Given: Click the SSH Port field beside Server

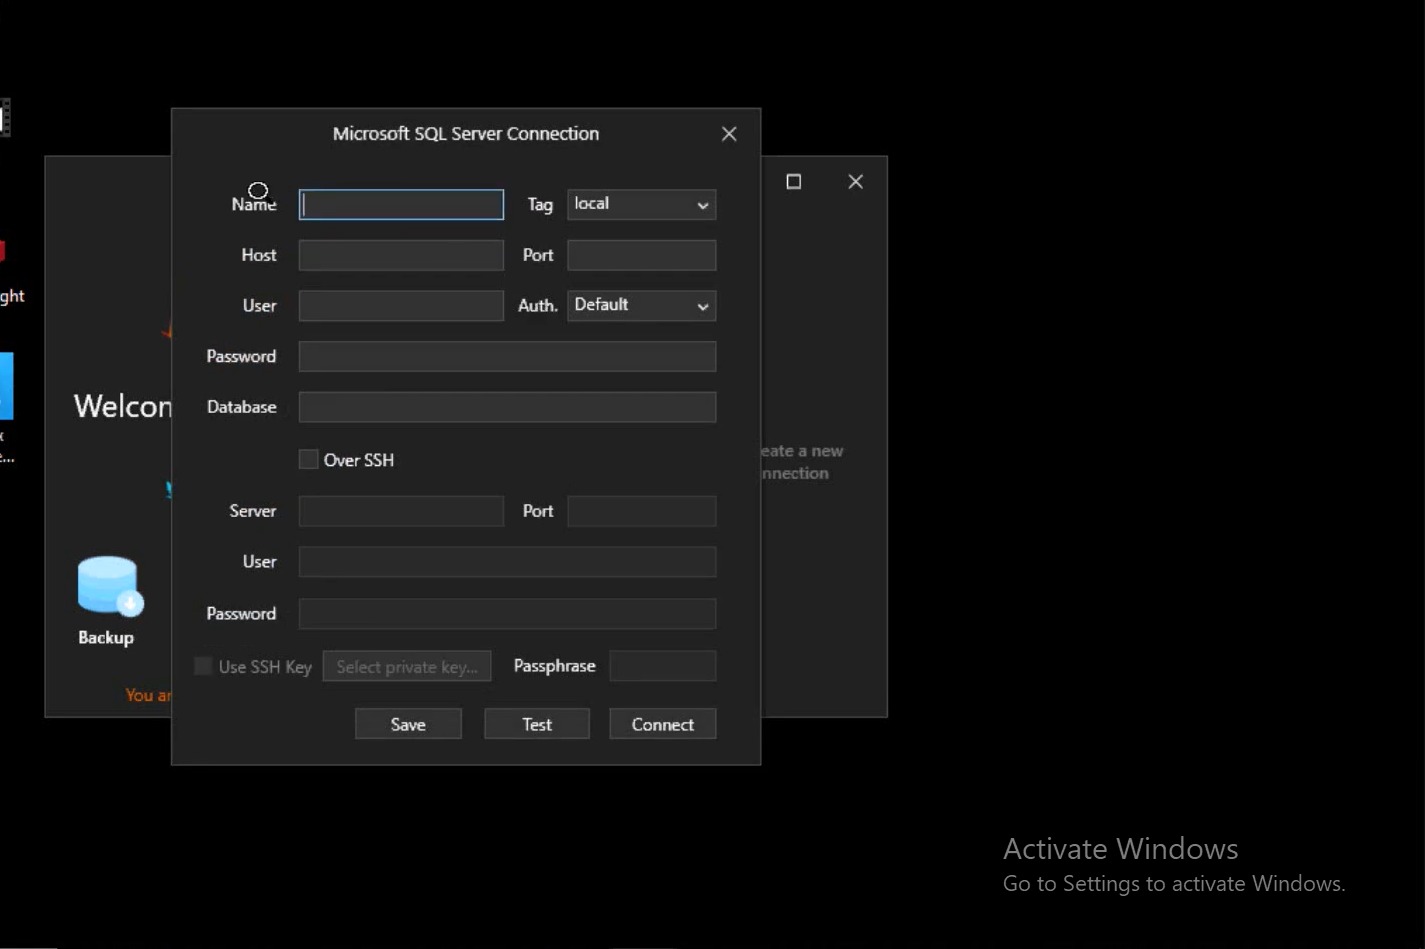Looking at the screenshot, I should tap(641, 511).
